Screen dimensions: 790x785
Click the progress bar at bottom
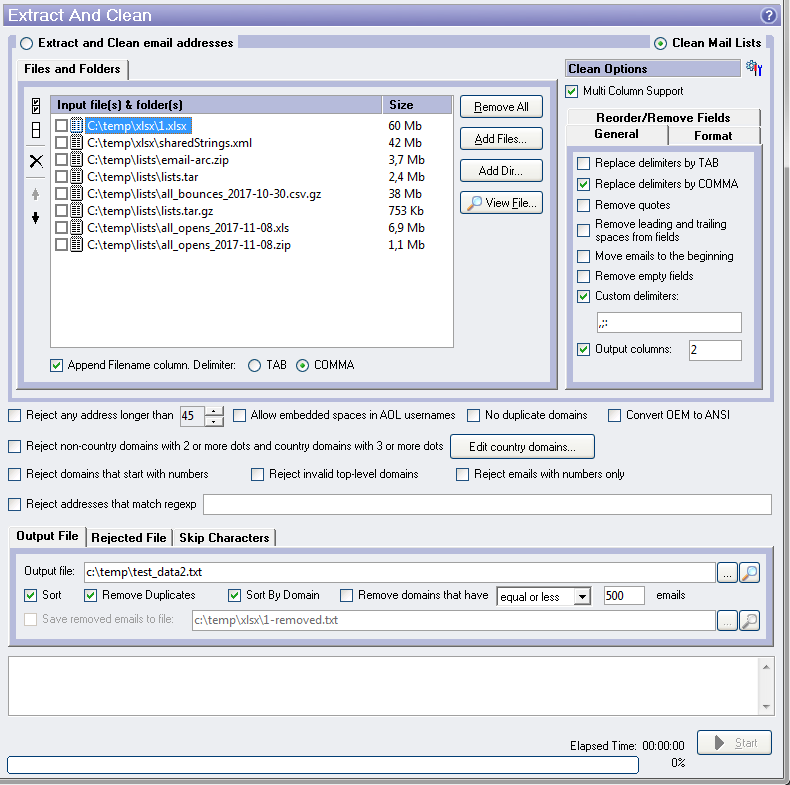[x=322, y=765]
